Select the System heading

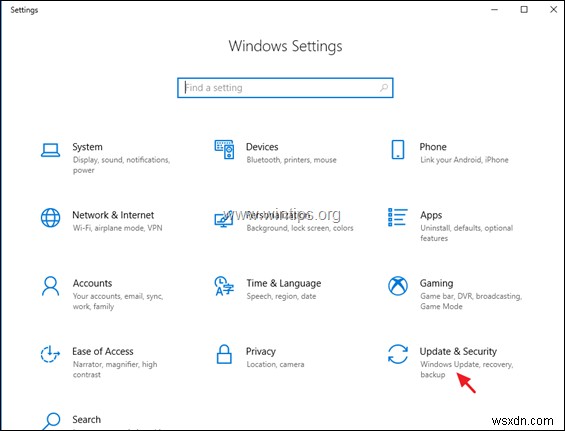click(x=87, y=147)
